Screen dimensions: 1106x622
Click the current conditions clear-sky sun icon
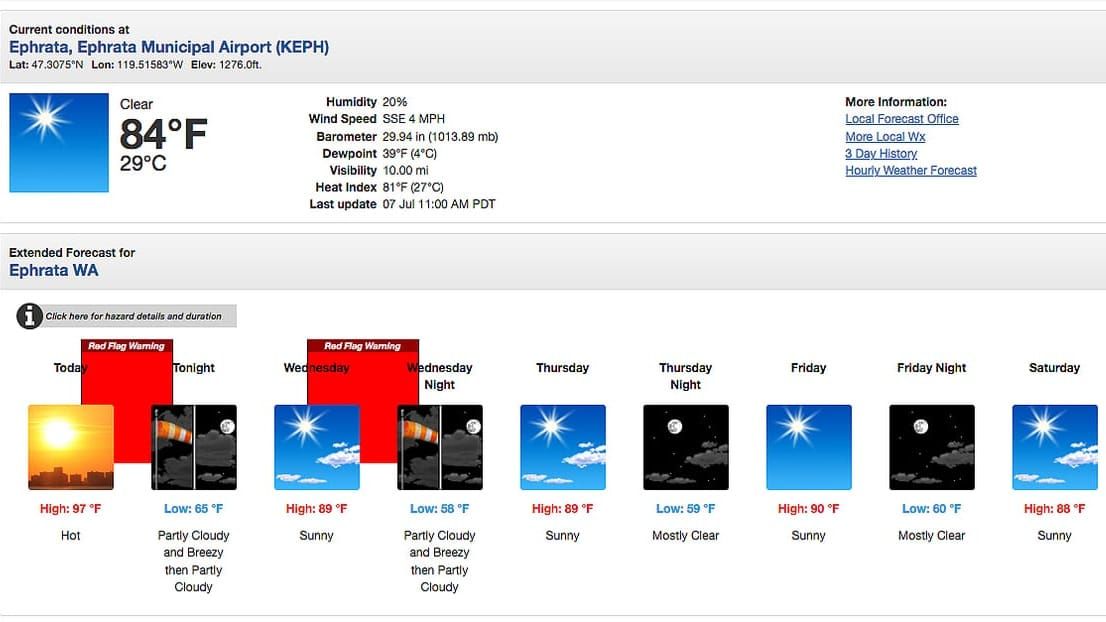(59, 142)
